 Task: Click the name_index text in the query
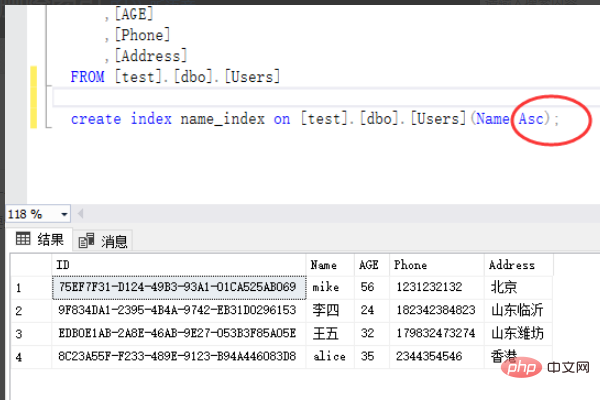pos(223,119)
